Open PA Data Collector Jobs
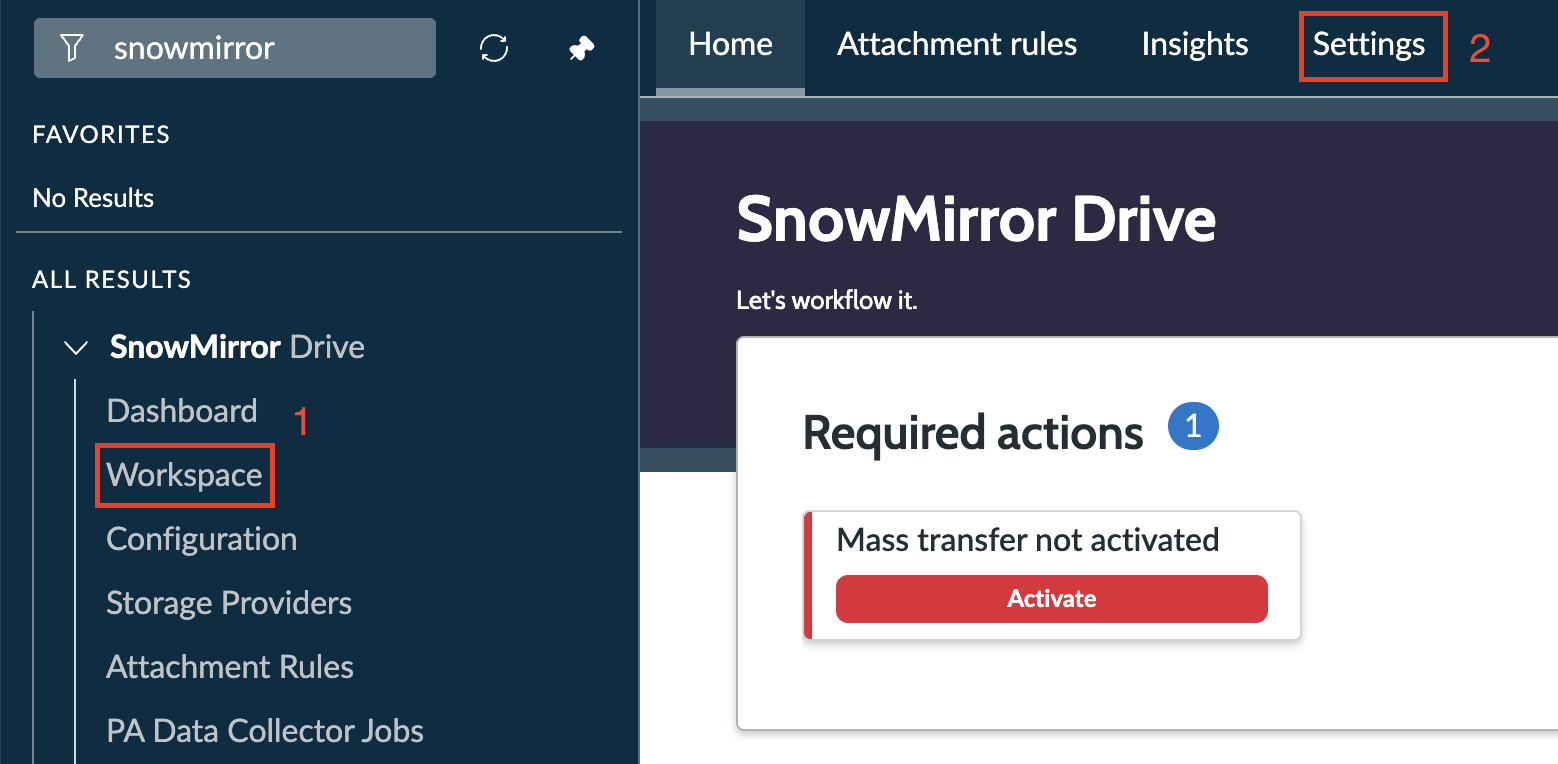This screenshot has height=764, width=1558. tap(265, 731)
